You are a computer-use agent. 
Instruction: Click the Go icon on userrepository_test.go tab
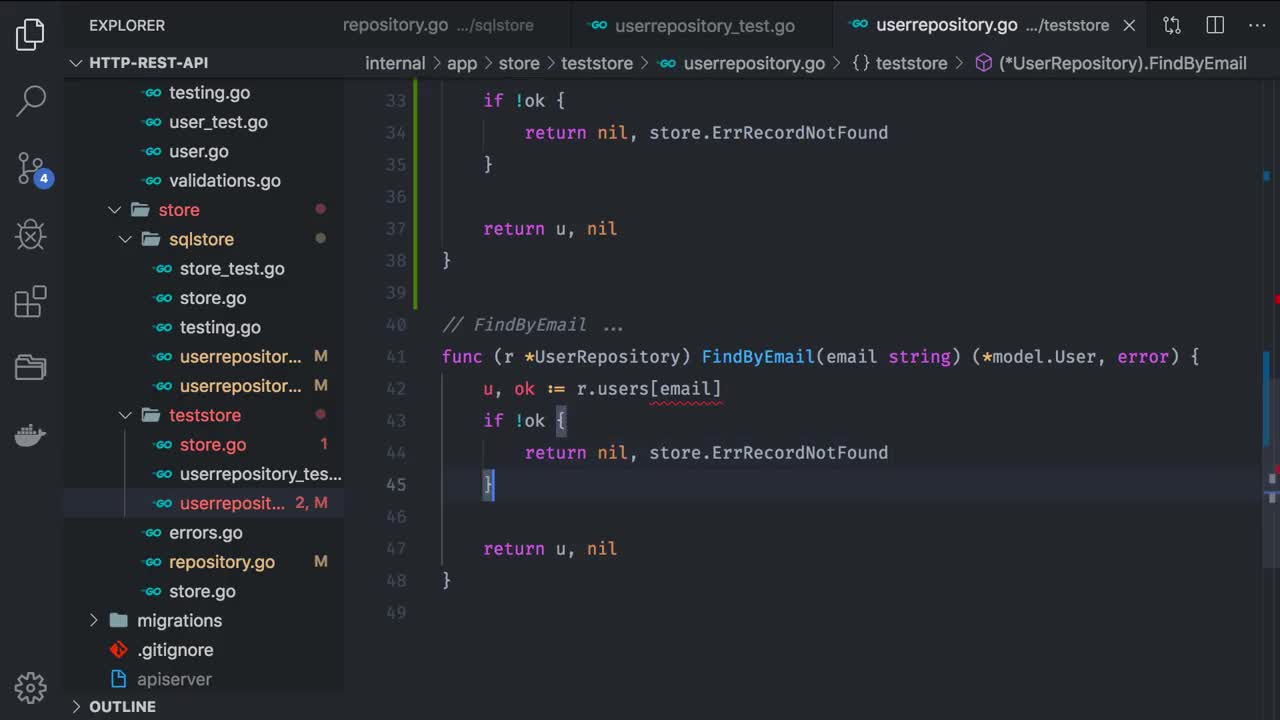598,26
